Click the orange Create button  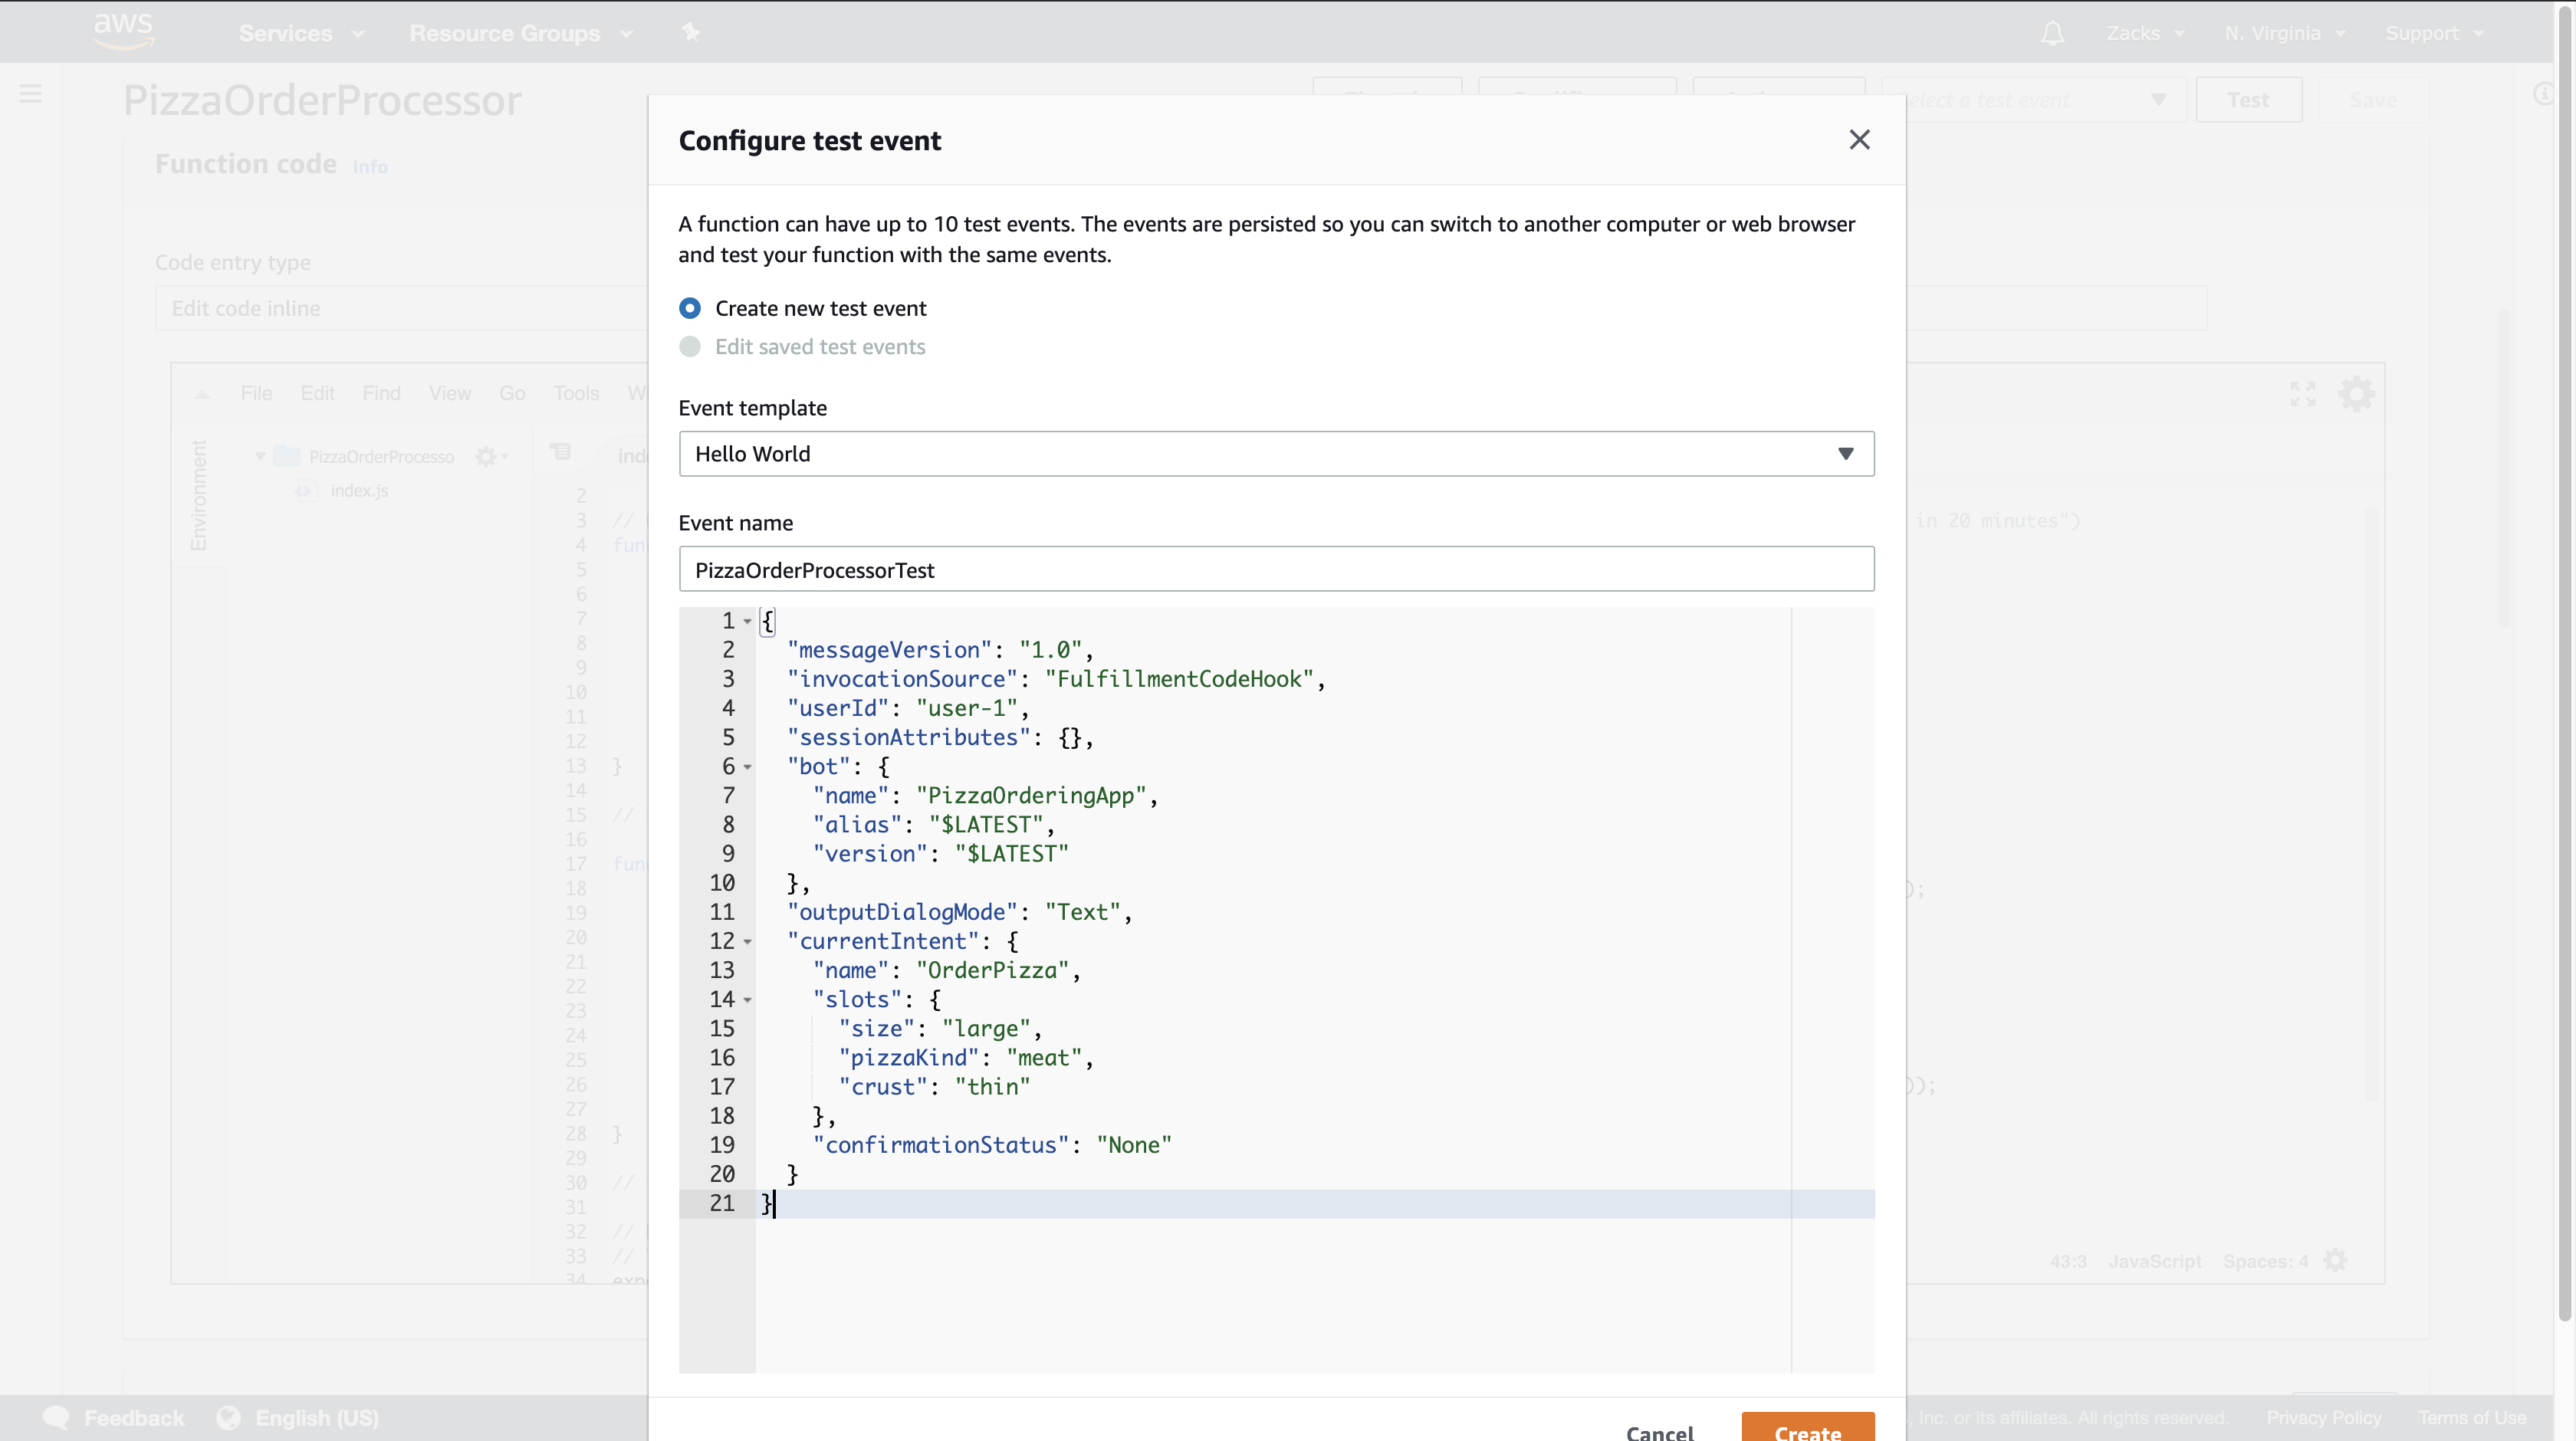pyautogui.click(x=1807, y=1428)
